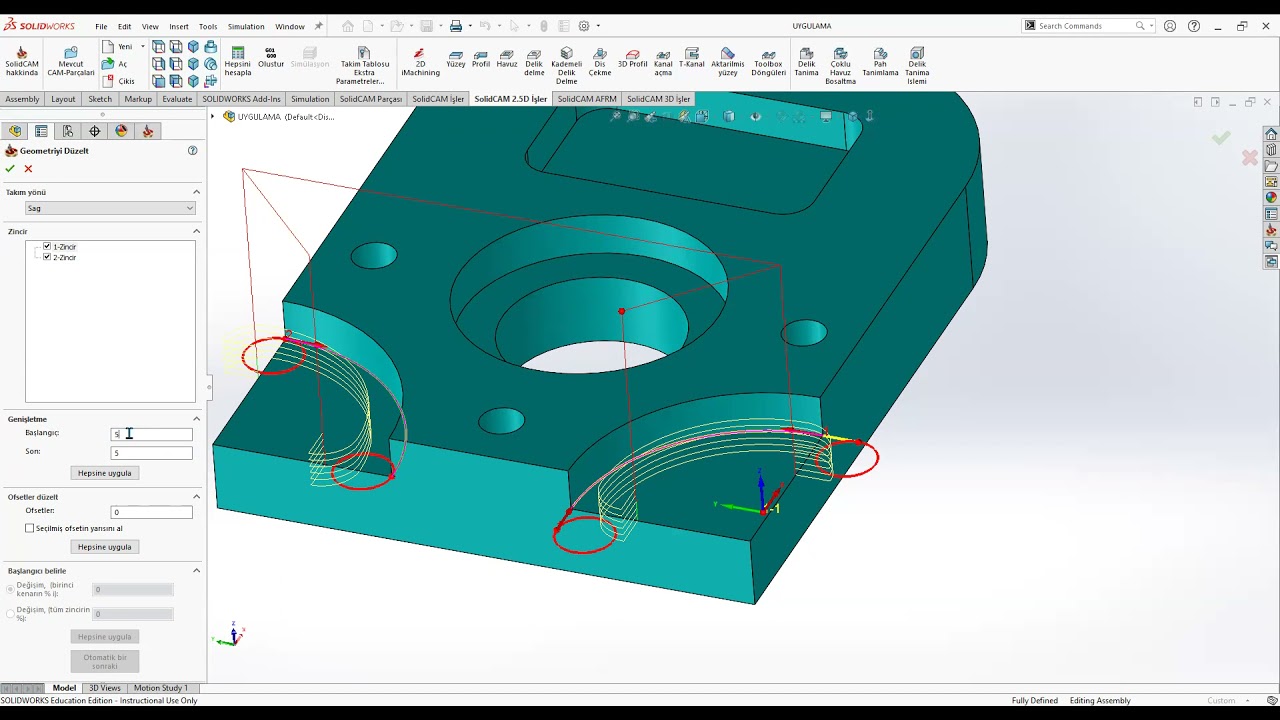Open the 3D Views bottom tab

coord(105,688)
